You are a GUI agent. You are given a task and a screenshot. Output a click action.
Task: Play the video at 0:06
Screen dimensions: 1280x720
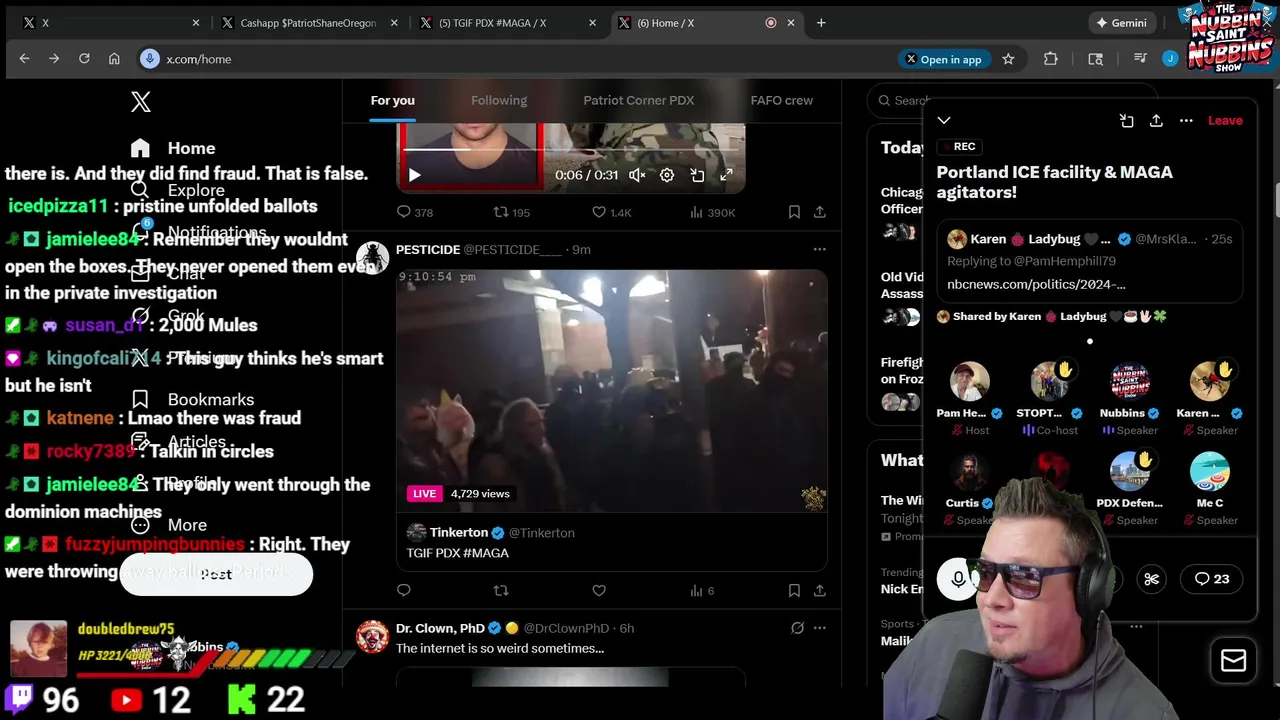coord(414,175)
